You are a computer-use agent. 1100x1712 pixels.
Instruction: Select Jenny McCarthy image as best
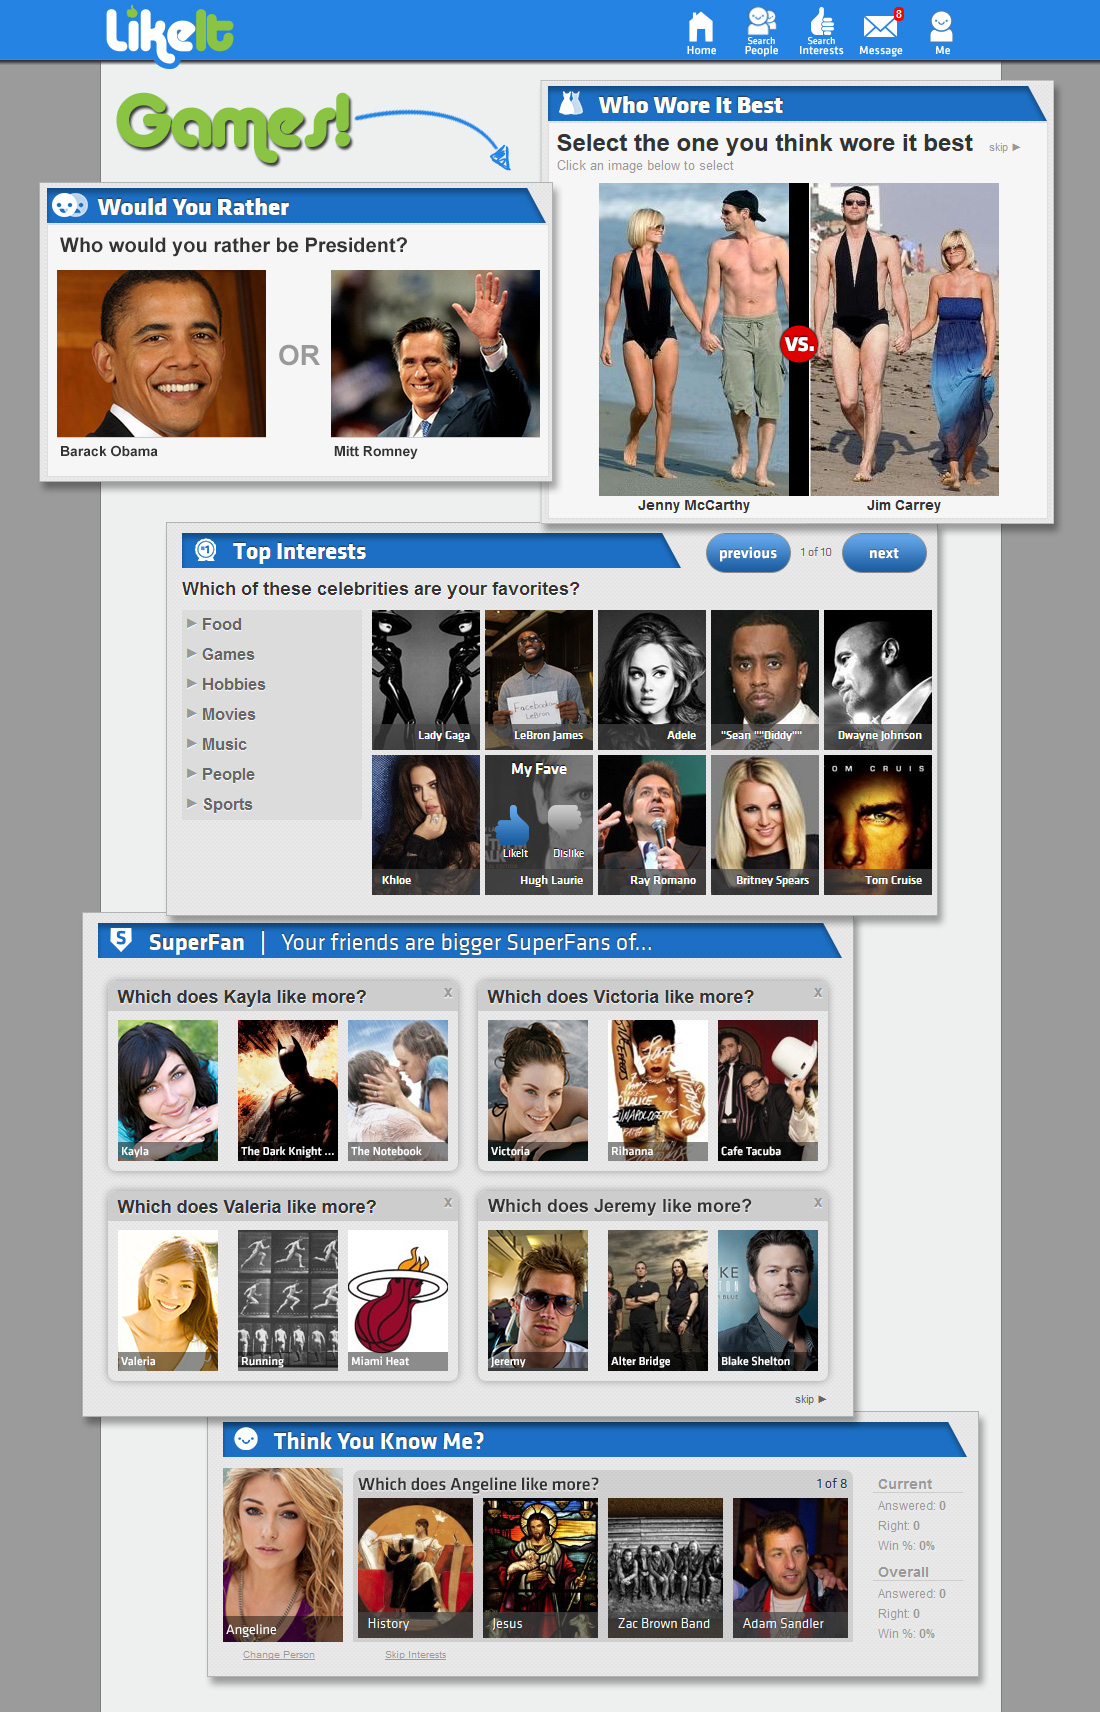[694, 339]
